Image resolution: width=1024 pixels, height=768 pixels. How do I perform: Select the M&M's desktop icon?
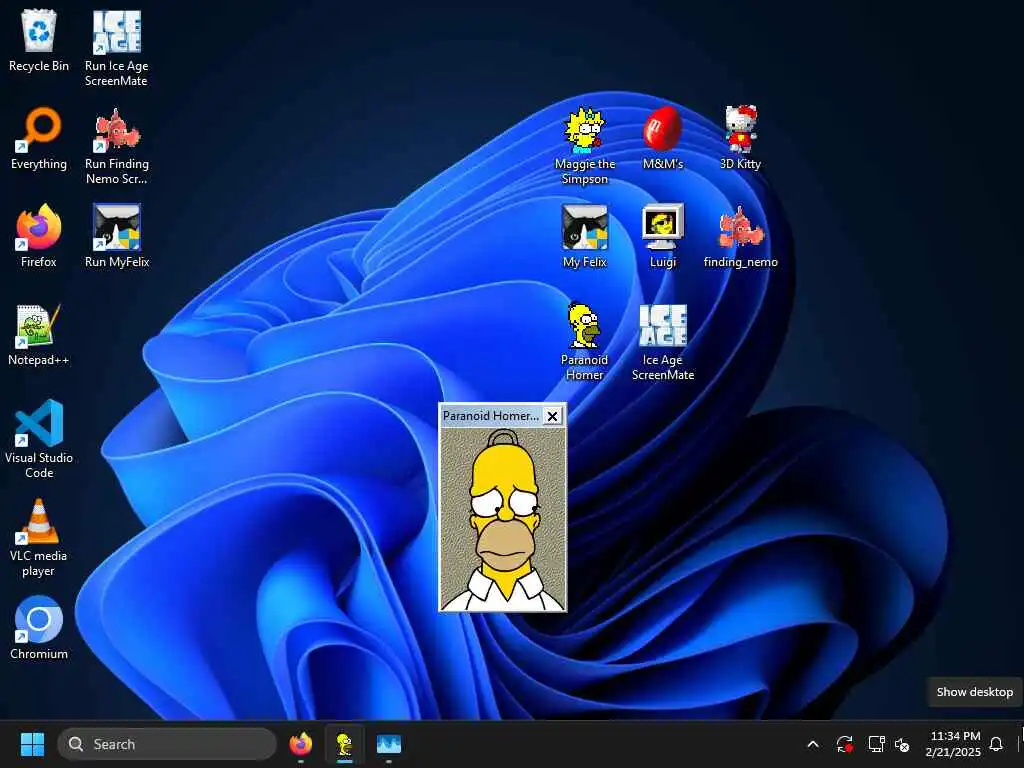[662, 138]
